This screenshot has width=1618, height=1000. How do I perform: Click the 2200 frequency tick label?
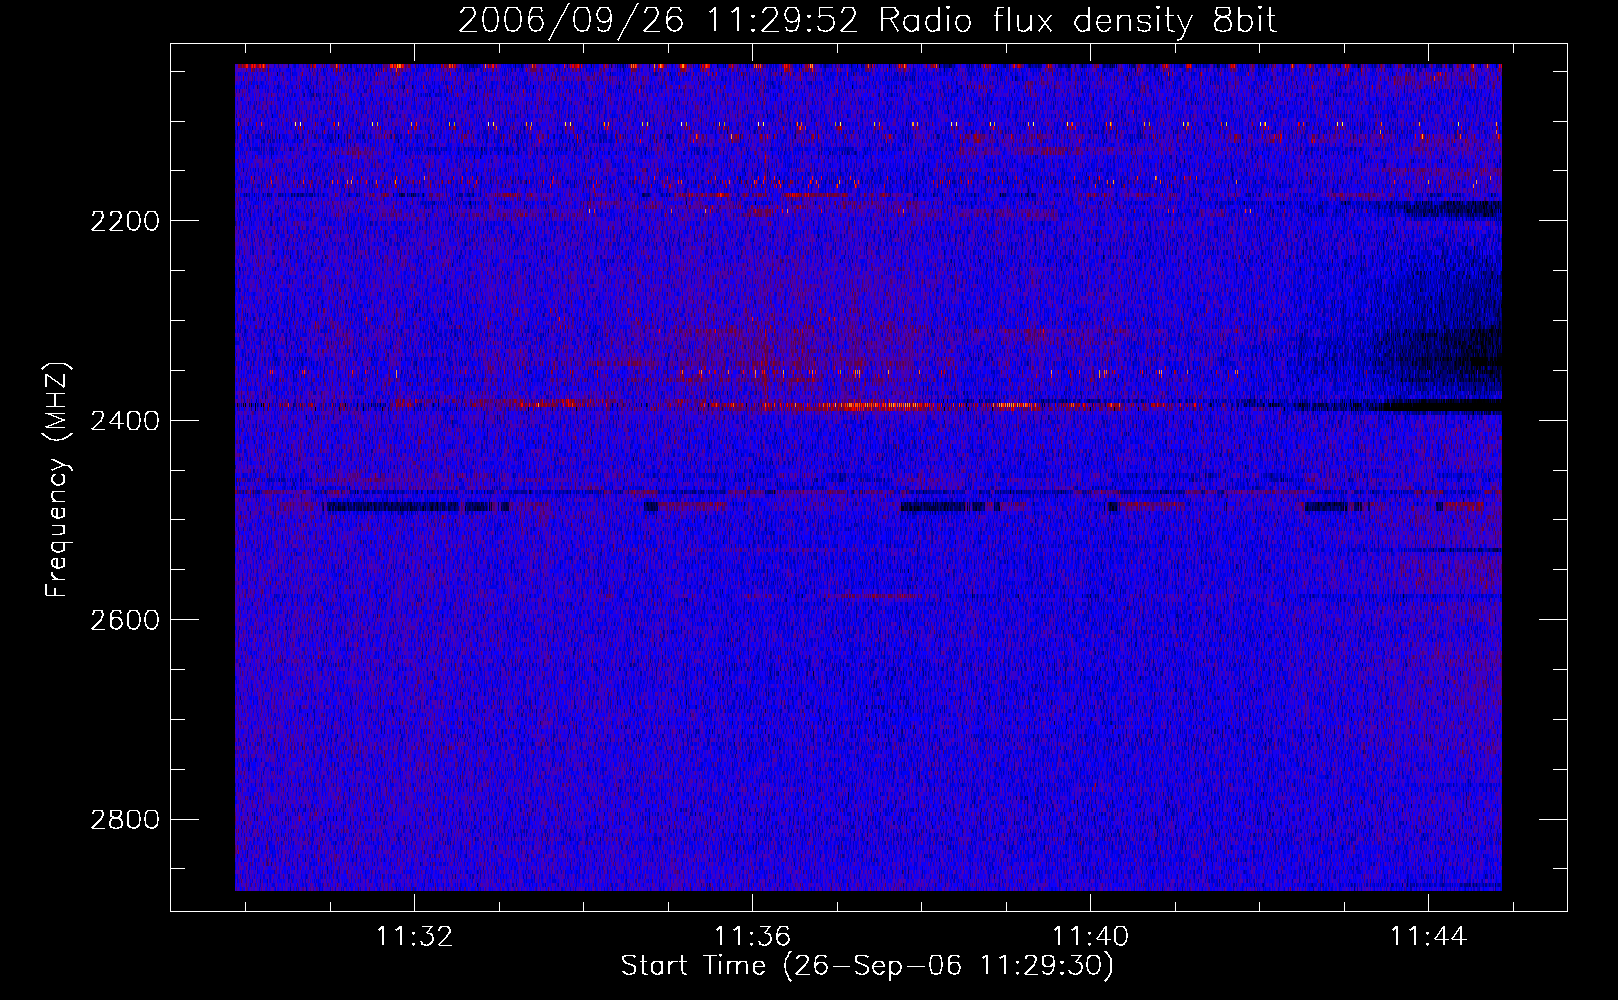tap(125, 221)
